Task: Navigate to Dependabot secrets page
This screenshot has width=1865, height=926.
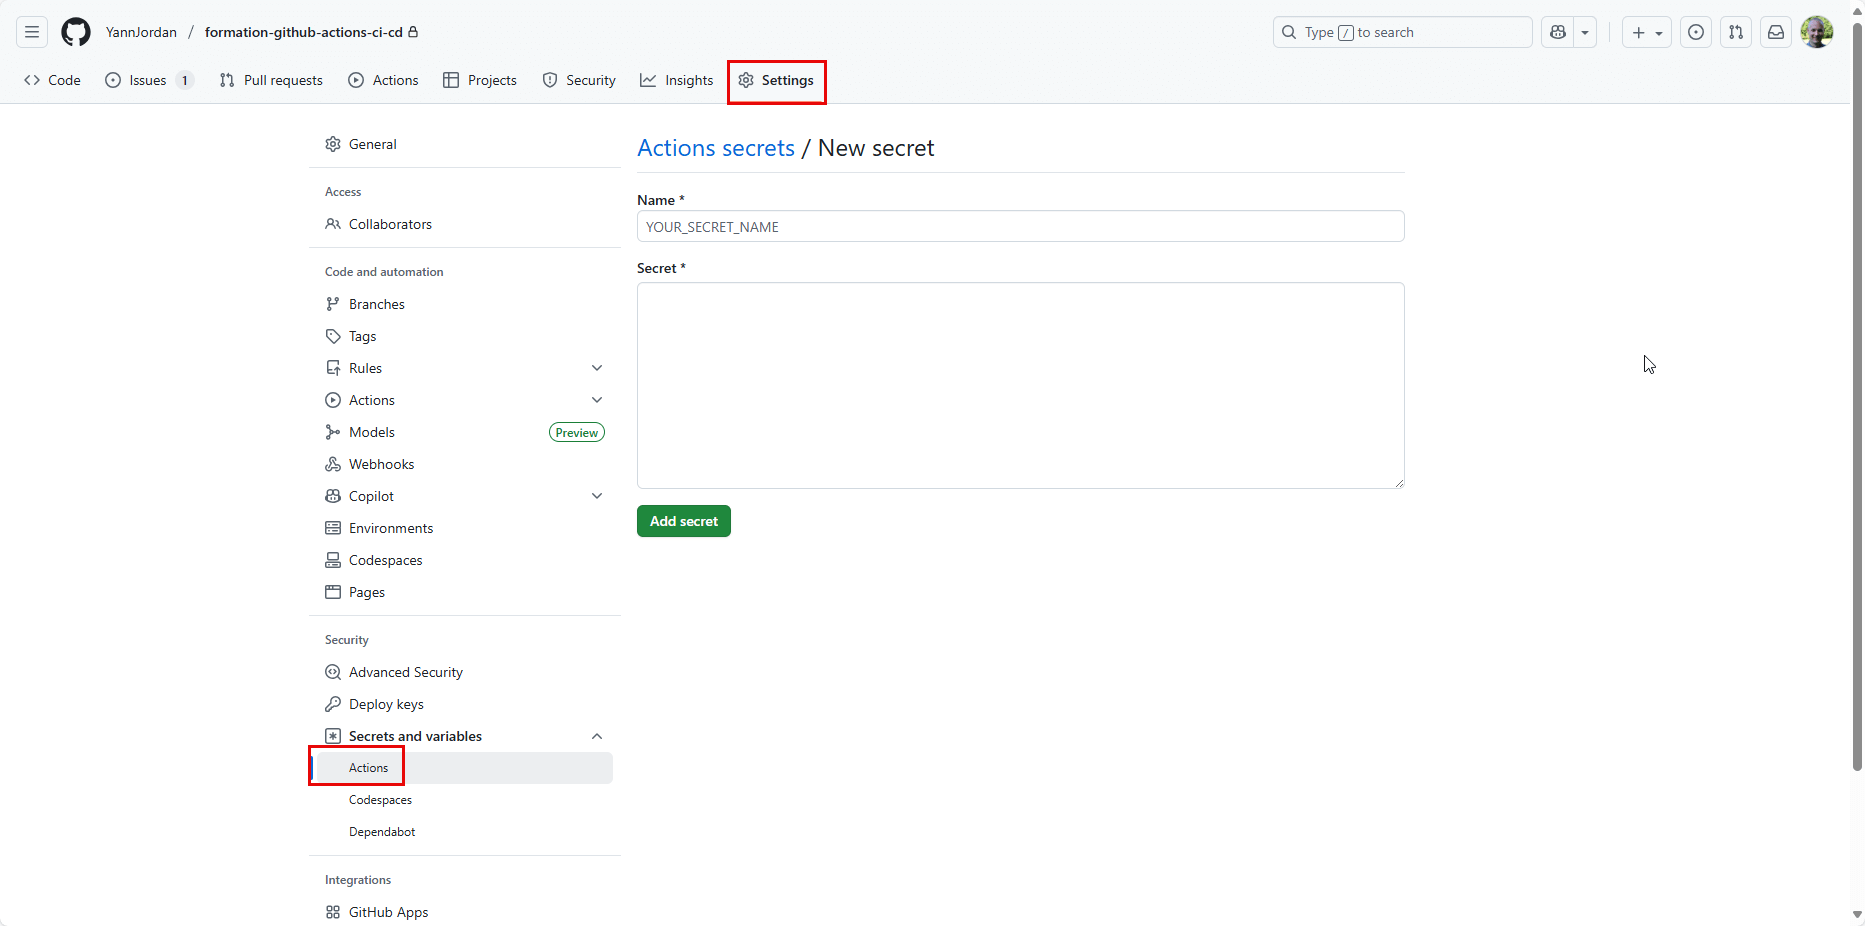Action: pyautogui.click(x=381, y=831)
